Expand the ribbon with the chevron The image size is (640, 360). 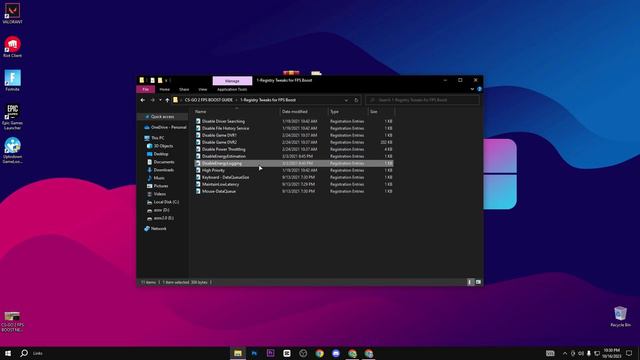(x=472, y=89)
